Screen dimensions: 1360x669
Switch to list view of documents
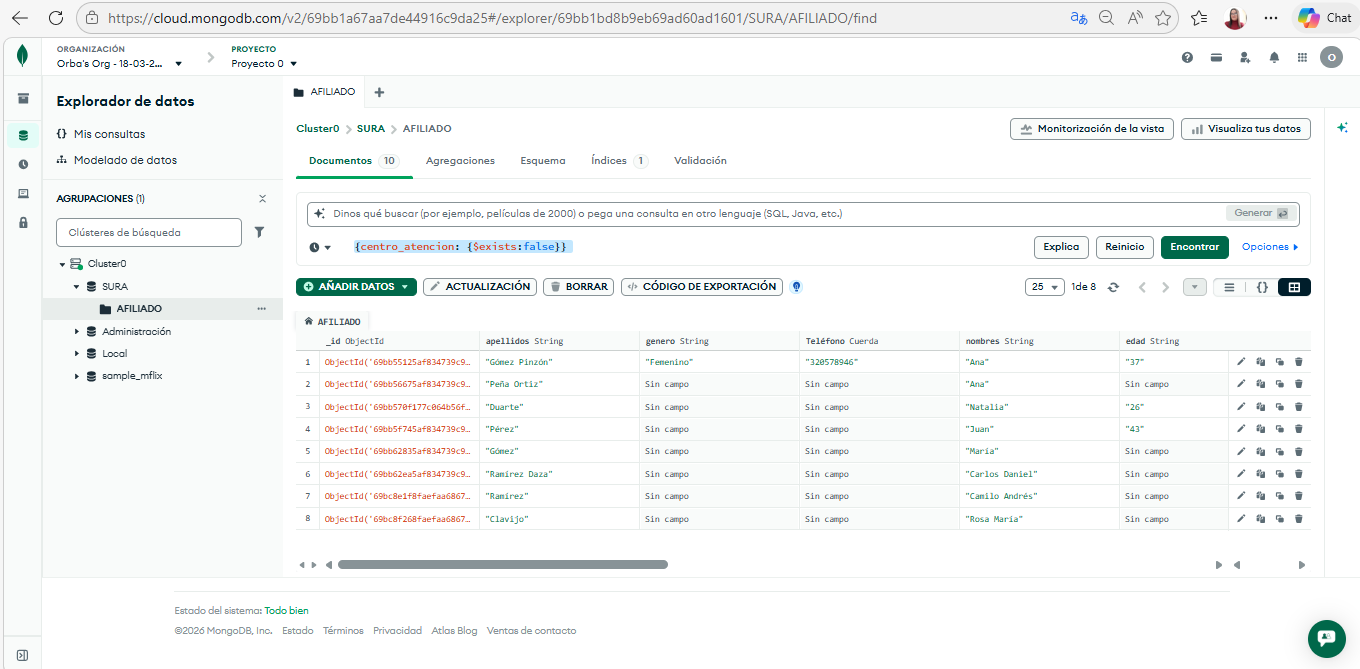(x=1229, y=287)
